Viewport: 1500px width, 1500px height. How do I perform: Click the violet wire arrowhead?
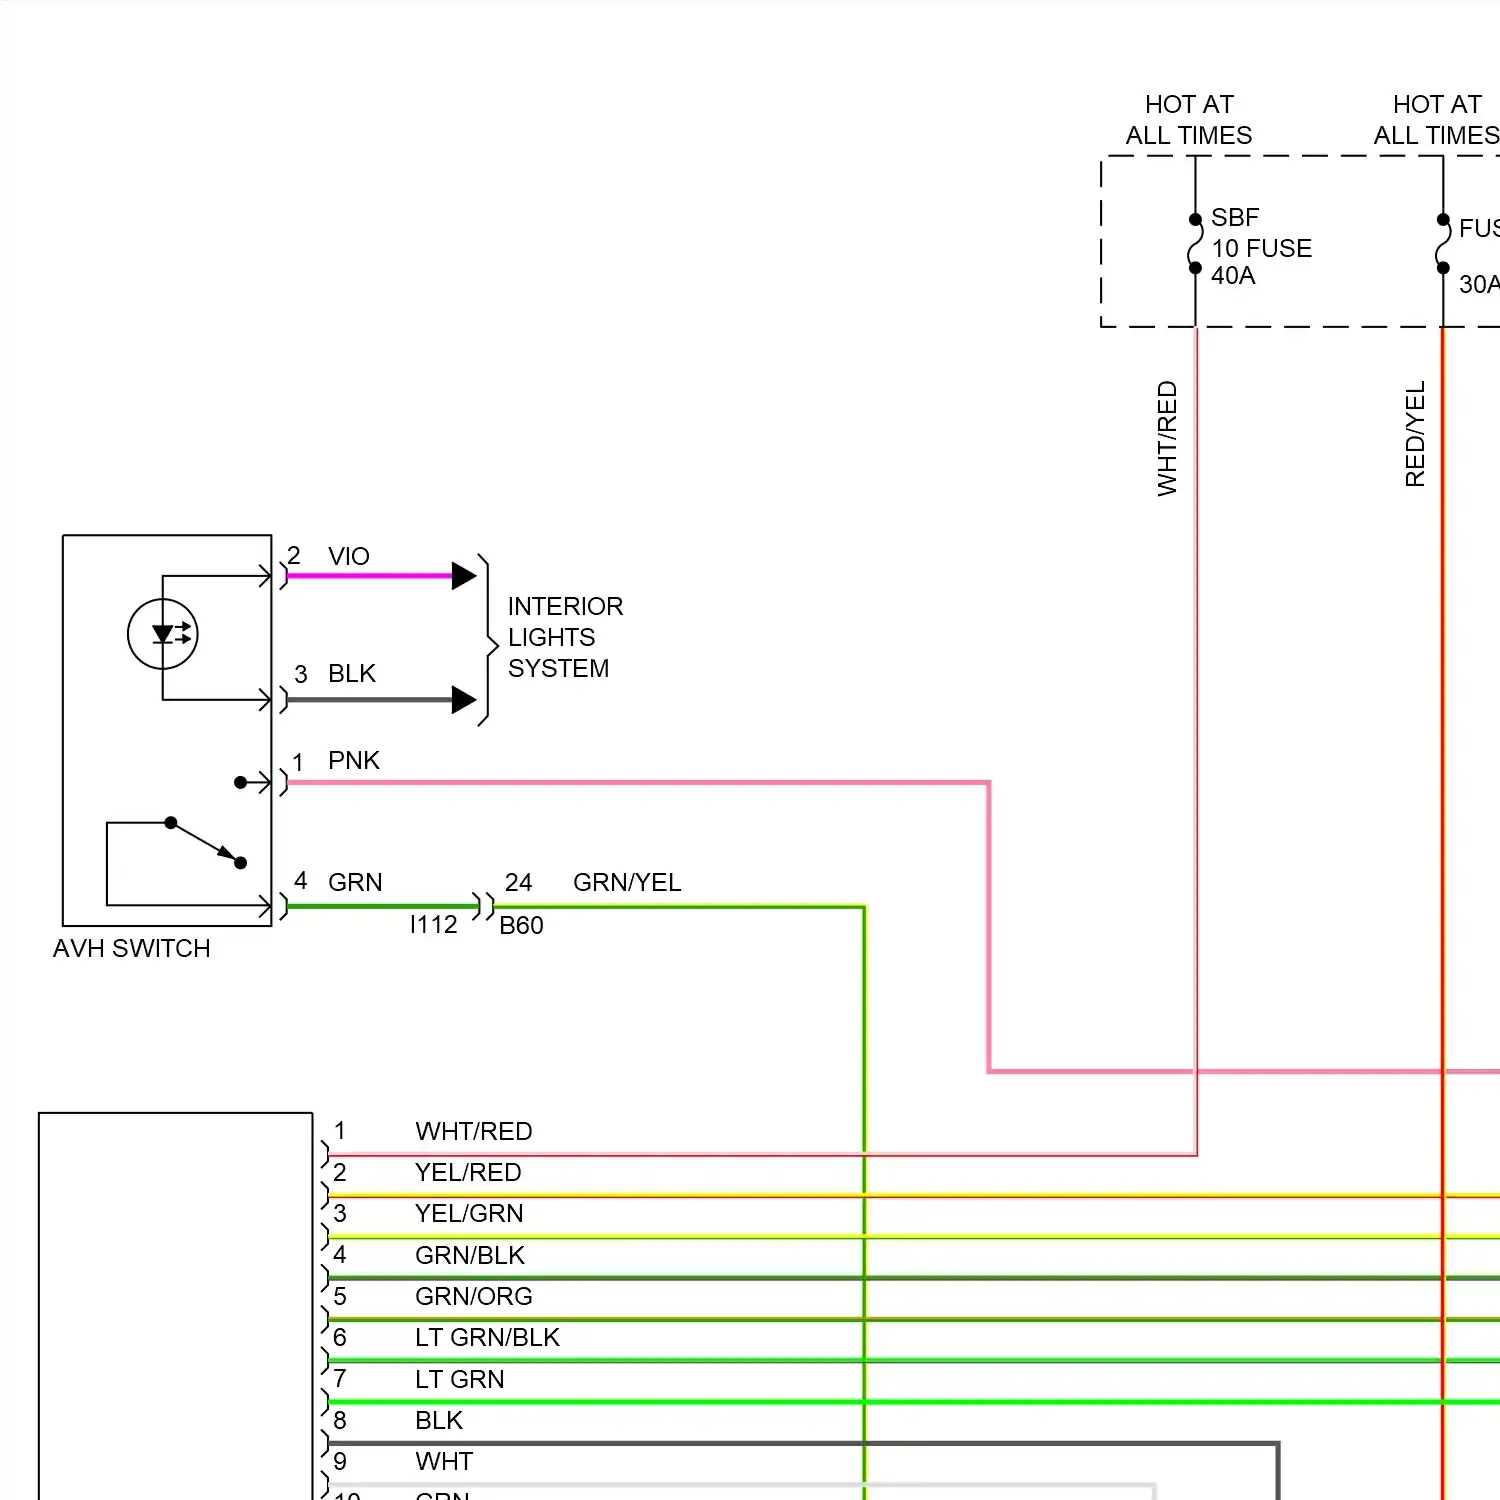tap(464, 576)
